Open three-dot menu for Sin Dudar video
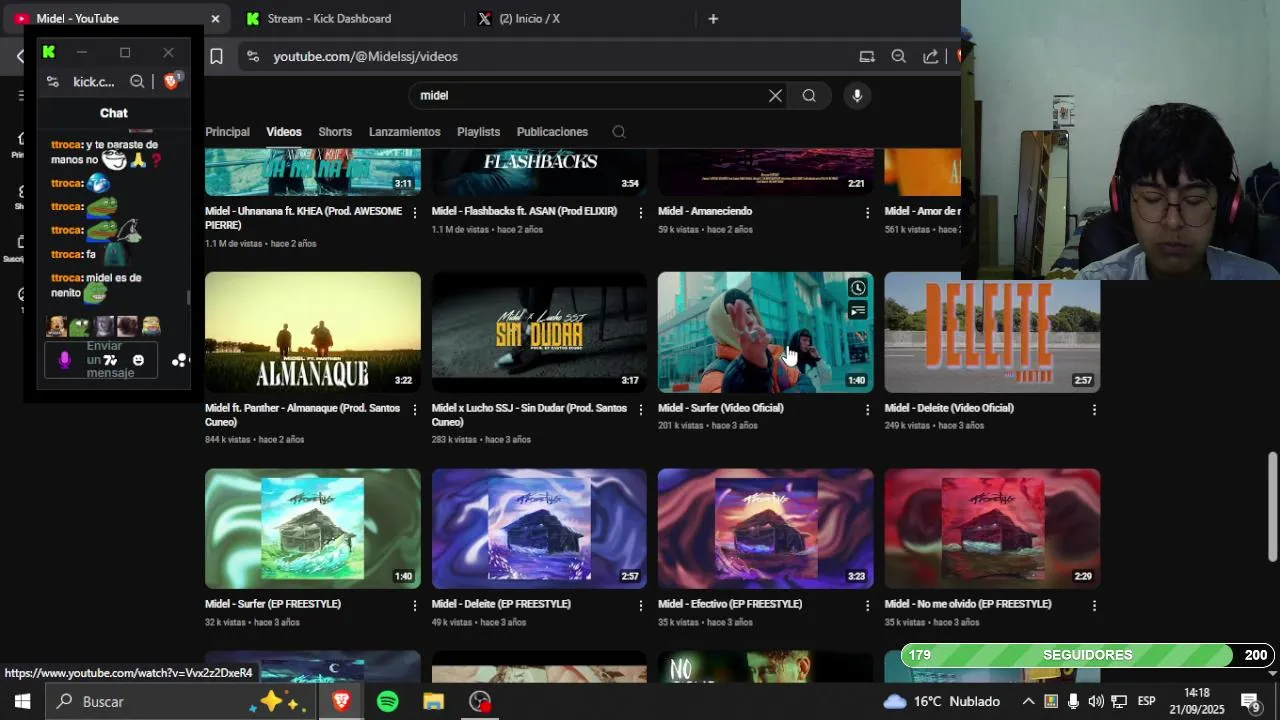This screenshot has width=1280, height=720. pos(641,410)
